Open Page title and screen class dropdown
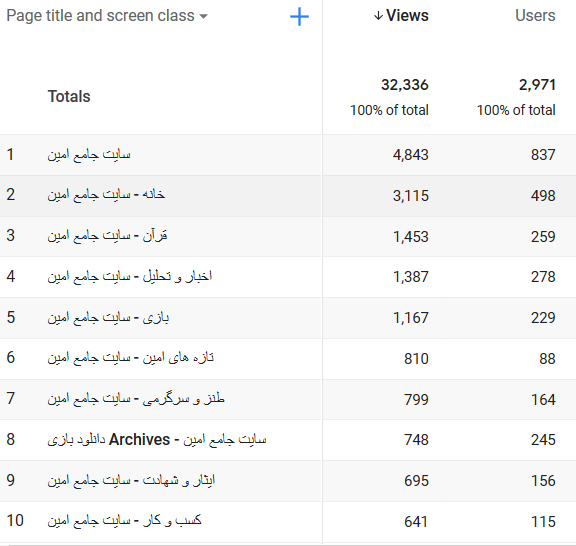 (107, 16)
